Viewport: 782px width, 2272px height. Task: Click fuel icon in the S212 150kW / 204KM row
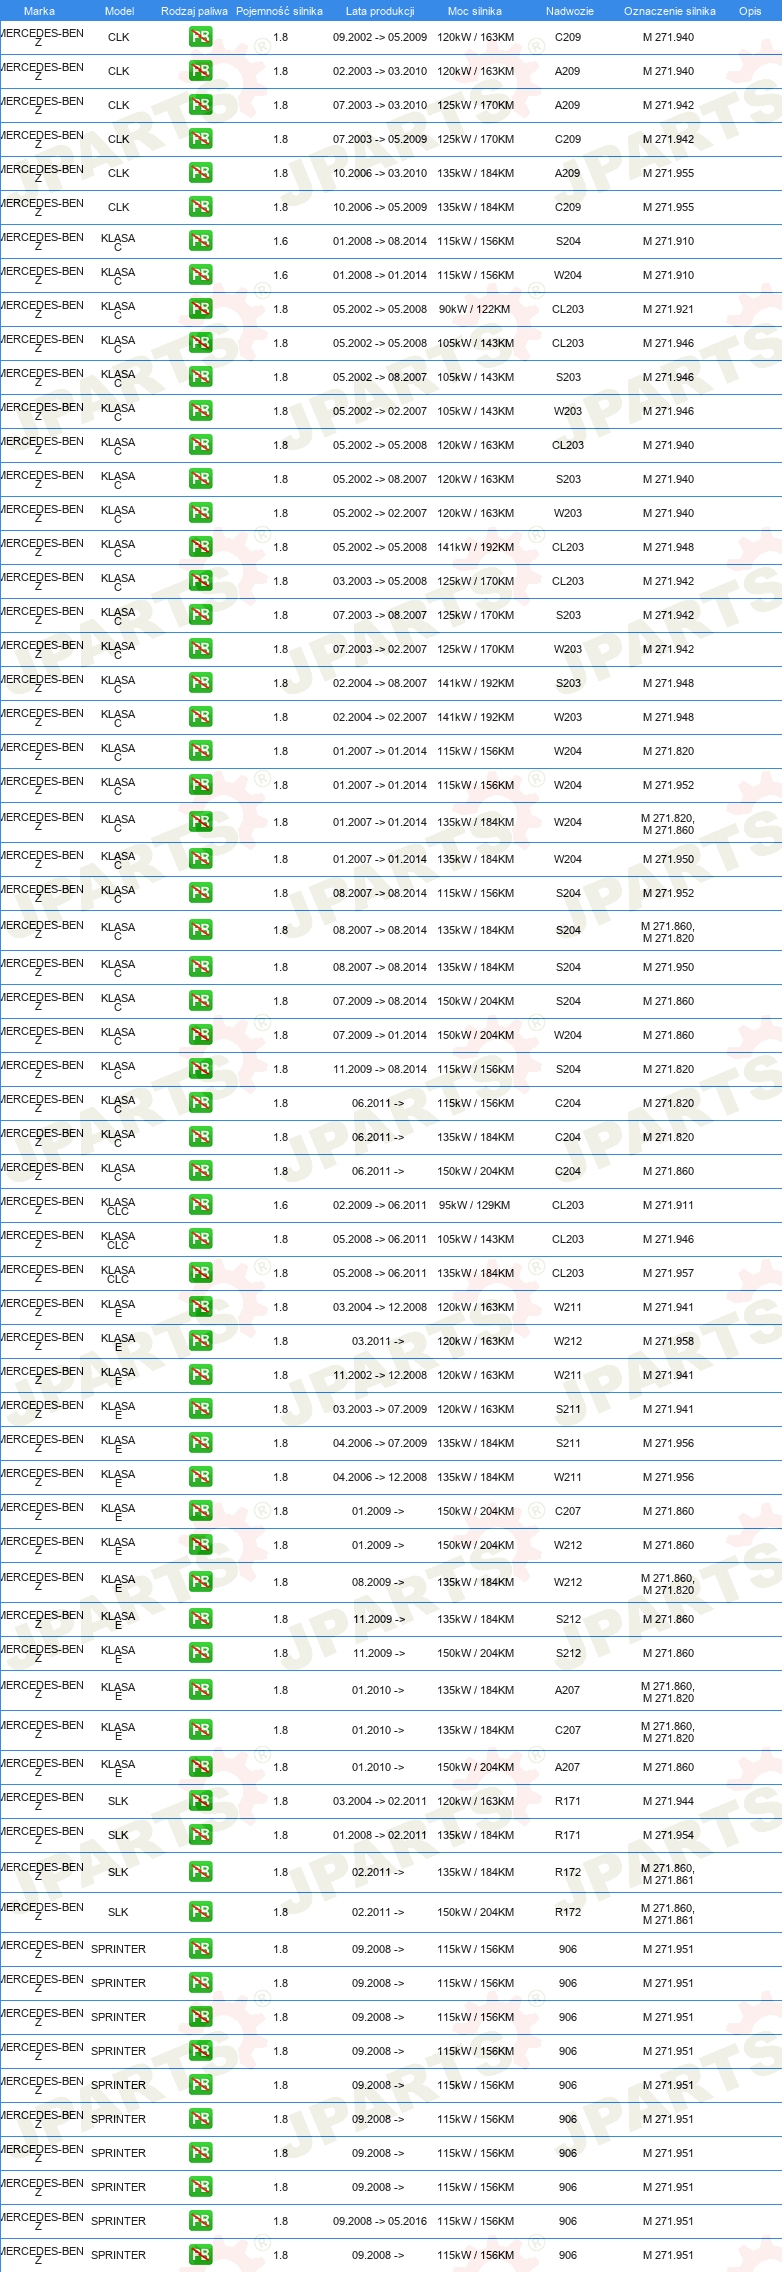[201, 1653]
